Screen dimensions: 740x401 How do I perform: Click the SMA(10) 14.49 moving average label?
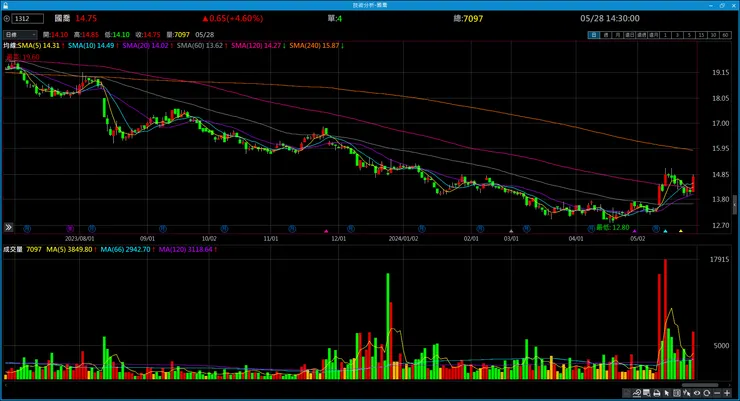tap(91, 45)
